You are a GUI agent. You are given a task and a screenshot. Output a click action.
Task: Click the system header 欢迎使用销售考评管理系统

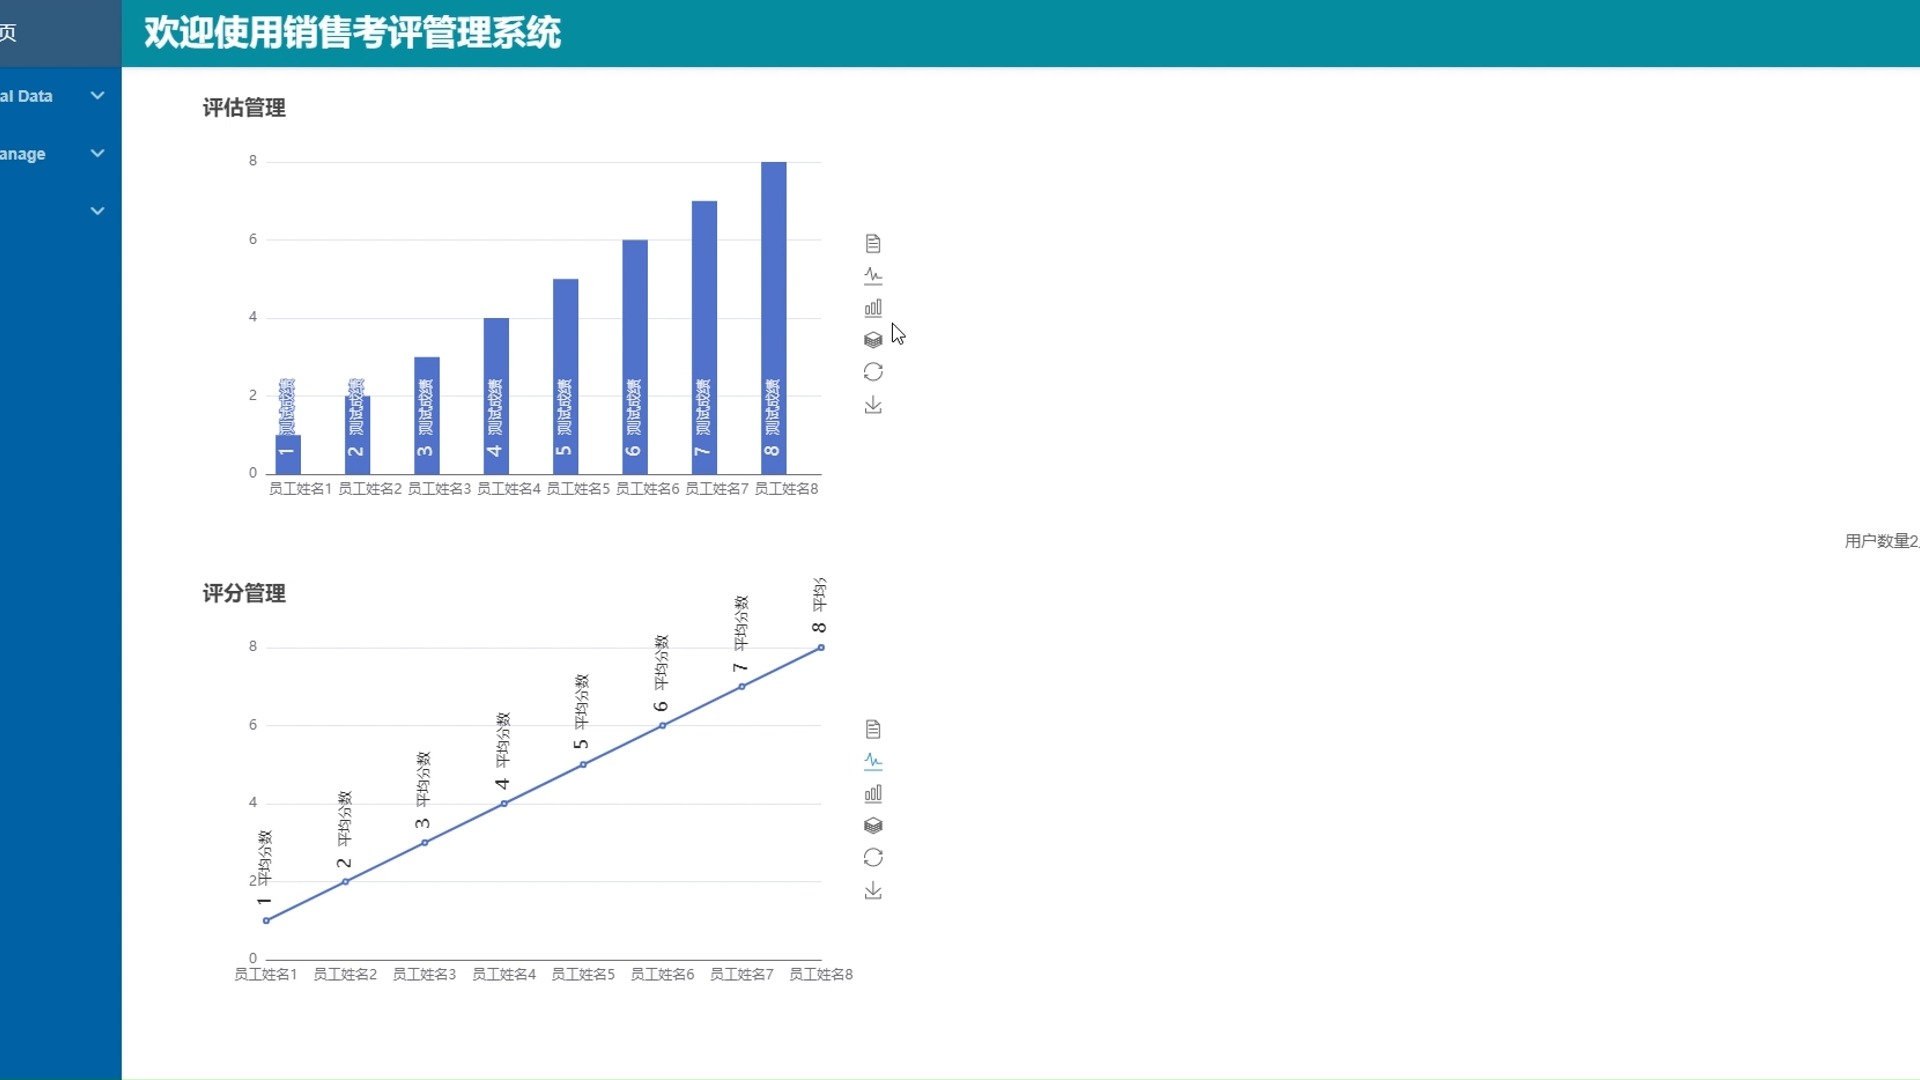(351, 32)
